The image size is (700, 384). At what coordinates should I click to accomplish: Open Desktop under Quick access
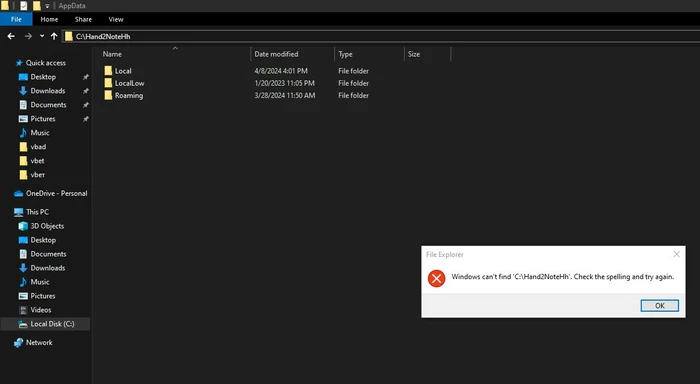[x=43, y=77]
